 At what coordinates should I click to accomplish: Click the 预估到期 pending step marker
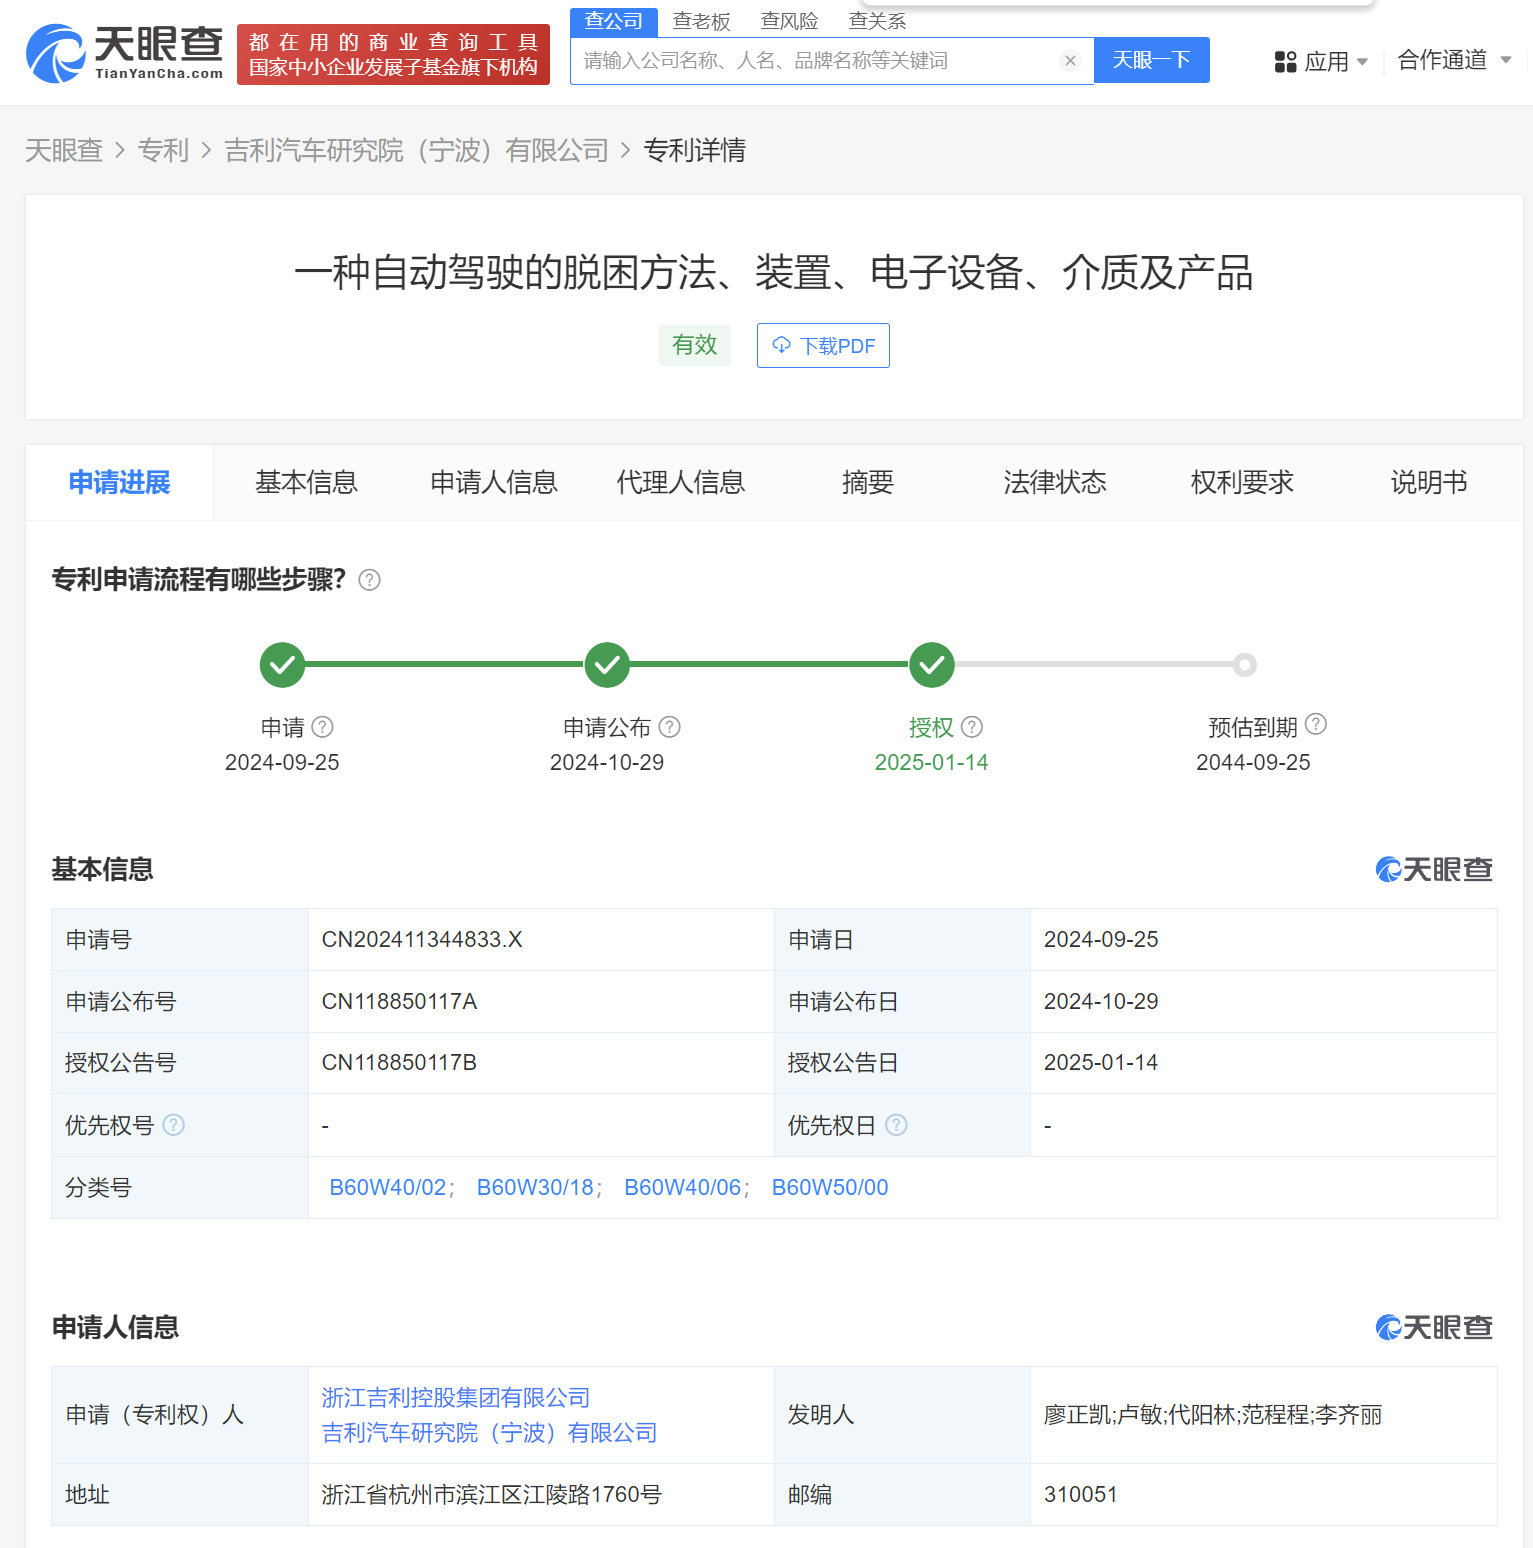pyautogui.click(x=1244, y=665)
